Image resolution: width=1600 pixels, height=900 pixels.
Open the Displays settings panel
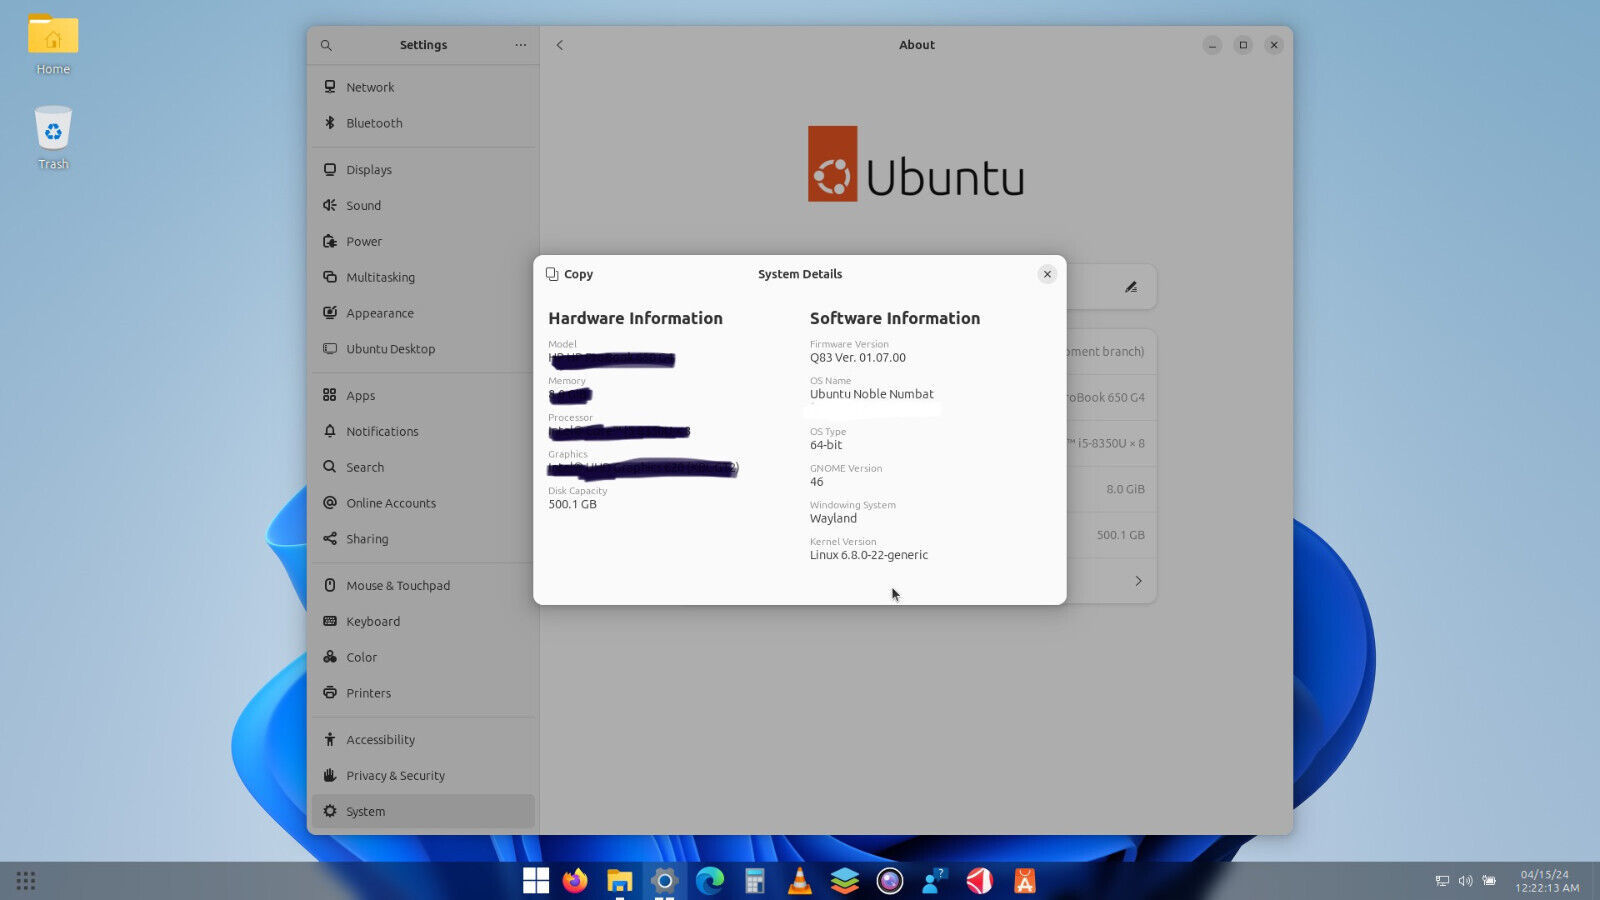click(423, 170)
